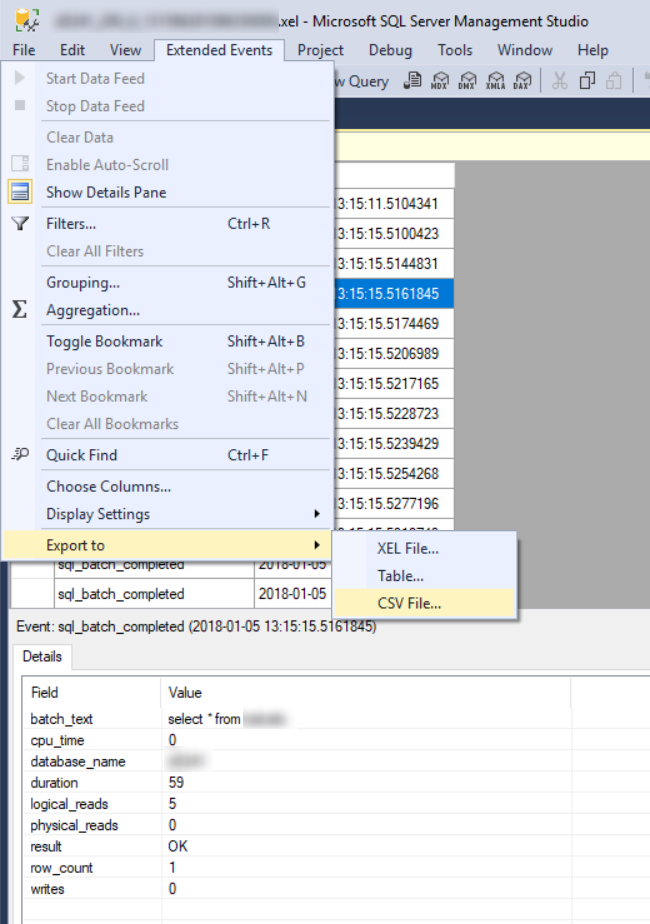The width and height of the screenshot is (650, 924).
Task: Open the Project menu
Action: coord(320,50)
